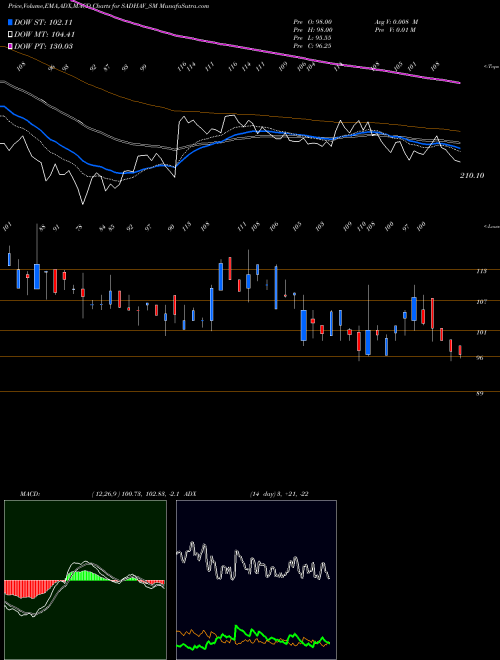
Task: Open the MACD histogram chart panel
Action: 85,580
